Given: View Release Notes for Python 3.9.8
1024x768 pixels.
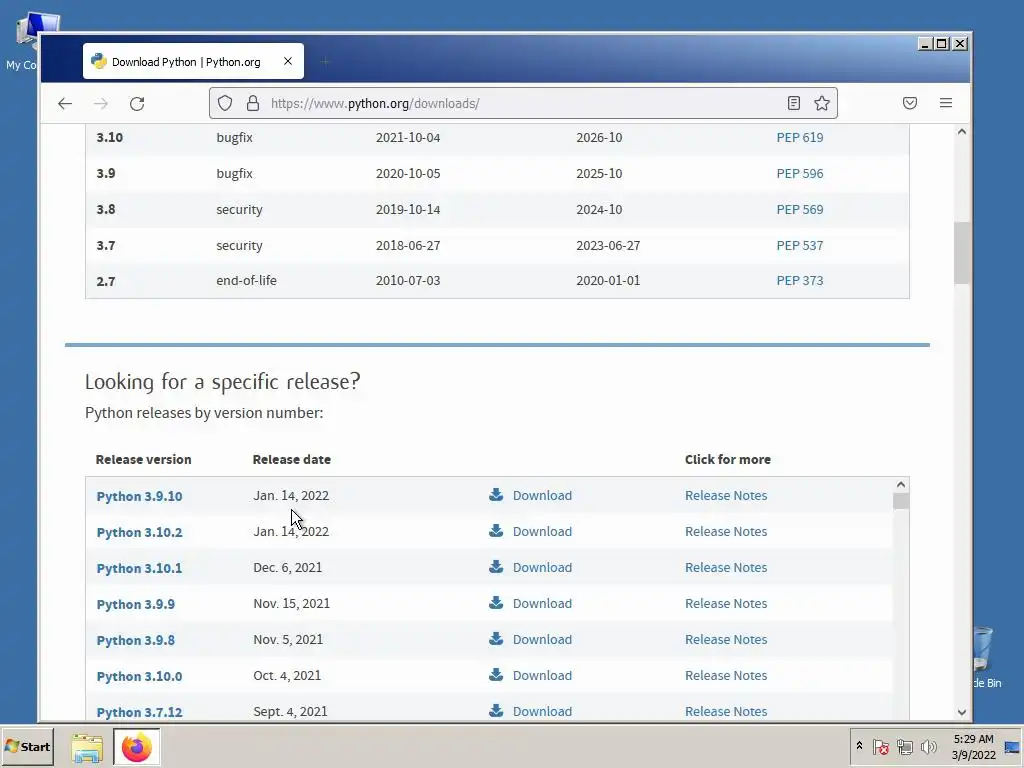Looking at the screenshot, I should [x=726, y=639].
